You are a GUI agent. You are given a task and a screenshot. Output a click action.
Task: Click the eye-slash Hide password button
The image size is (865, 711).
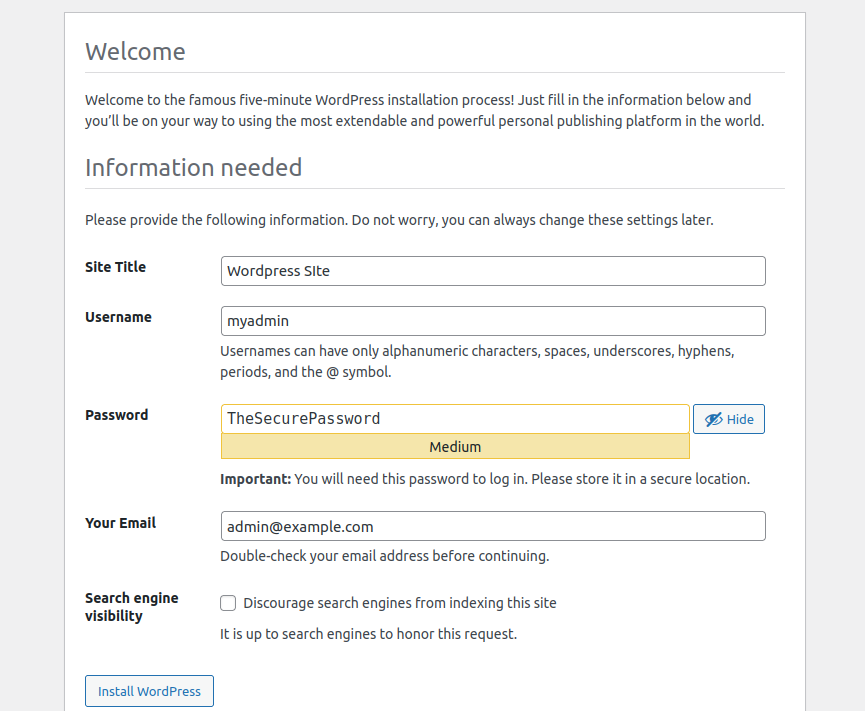point(728,419)
